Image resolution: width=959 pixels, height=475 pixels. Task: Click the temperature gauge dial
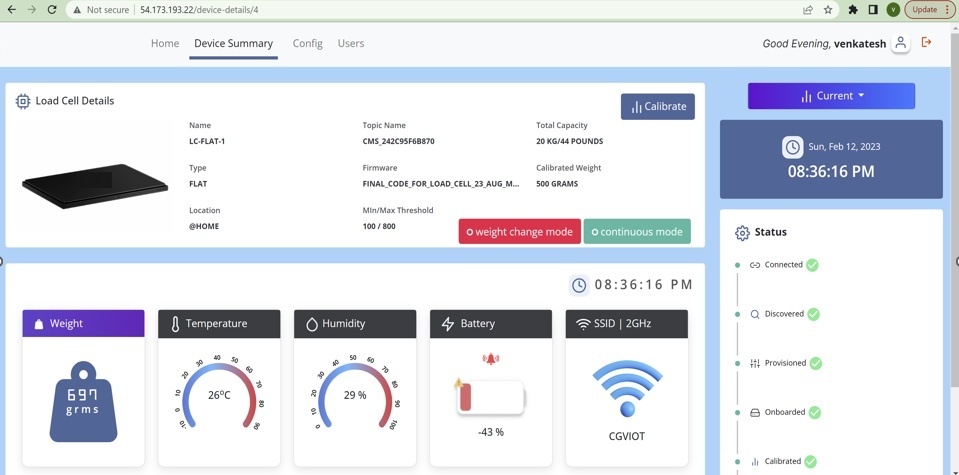(219, 395)
